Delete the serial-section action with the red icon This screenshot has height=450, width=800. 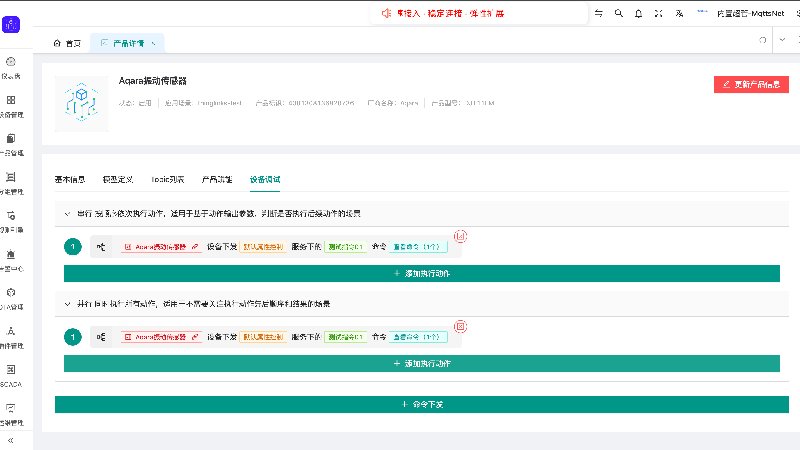point(461,236)
